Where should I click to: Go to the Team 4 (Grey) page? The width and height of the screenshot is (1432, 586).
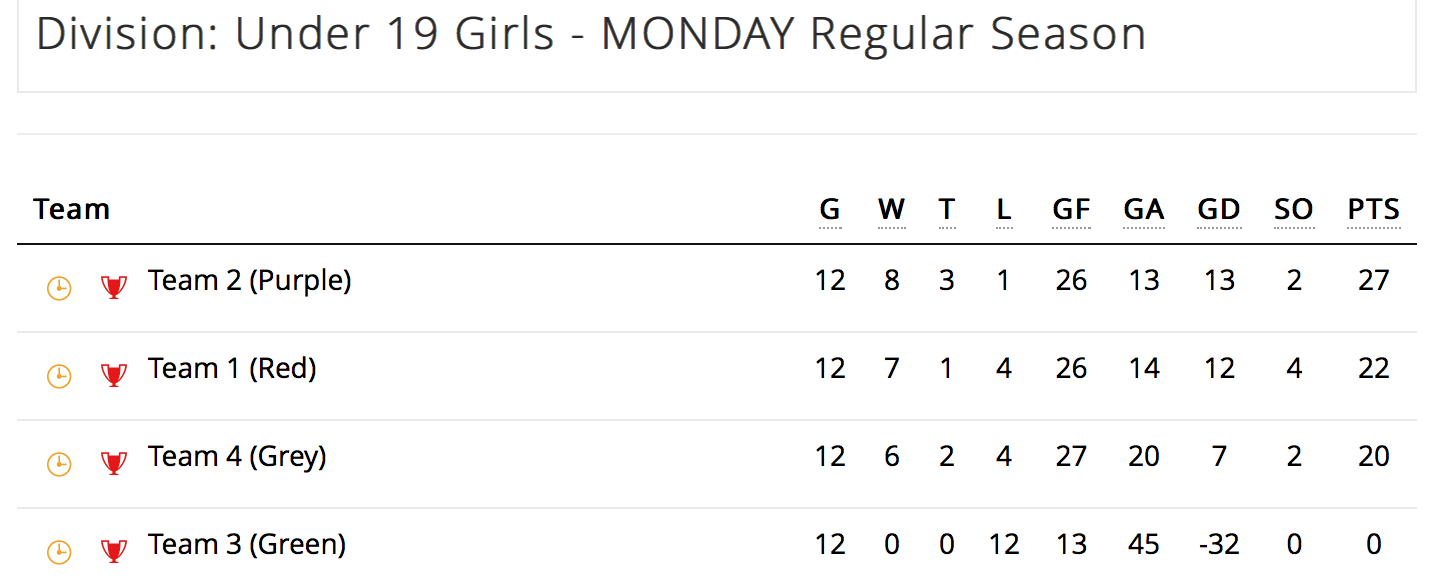coord(237,457)
